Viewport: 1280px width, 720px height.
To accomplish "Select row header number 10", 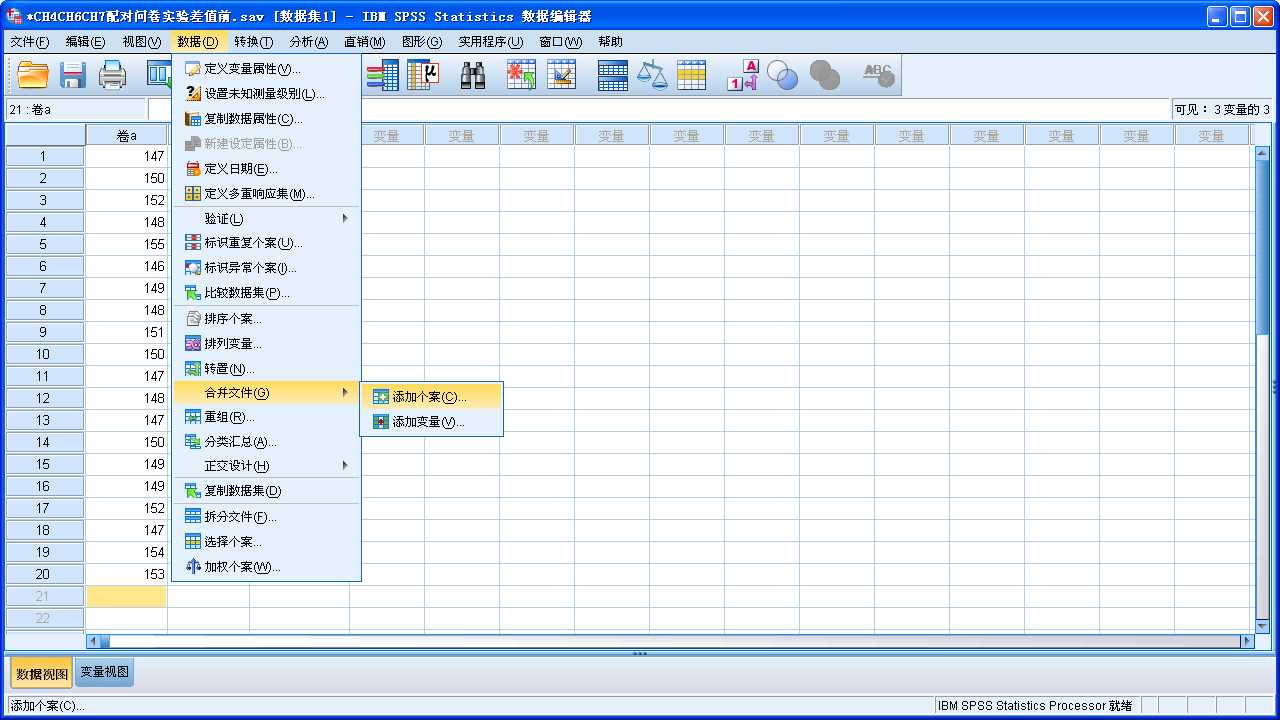I will coord(44,354).
